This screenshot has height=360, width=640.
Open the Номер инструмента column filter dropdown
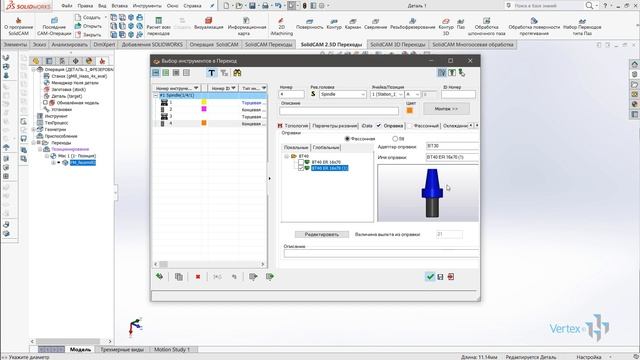196,88
